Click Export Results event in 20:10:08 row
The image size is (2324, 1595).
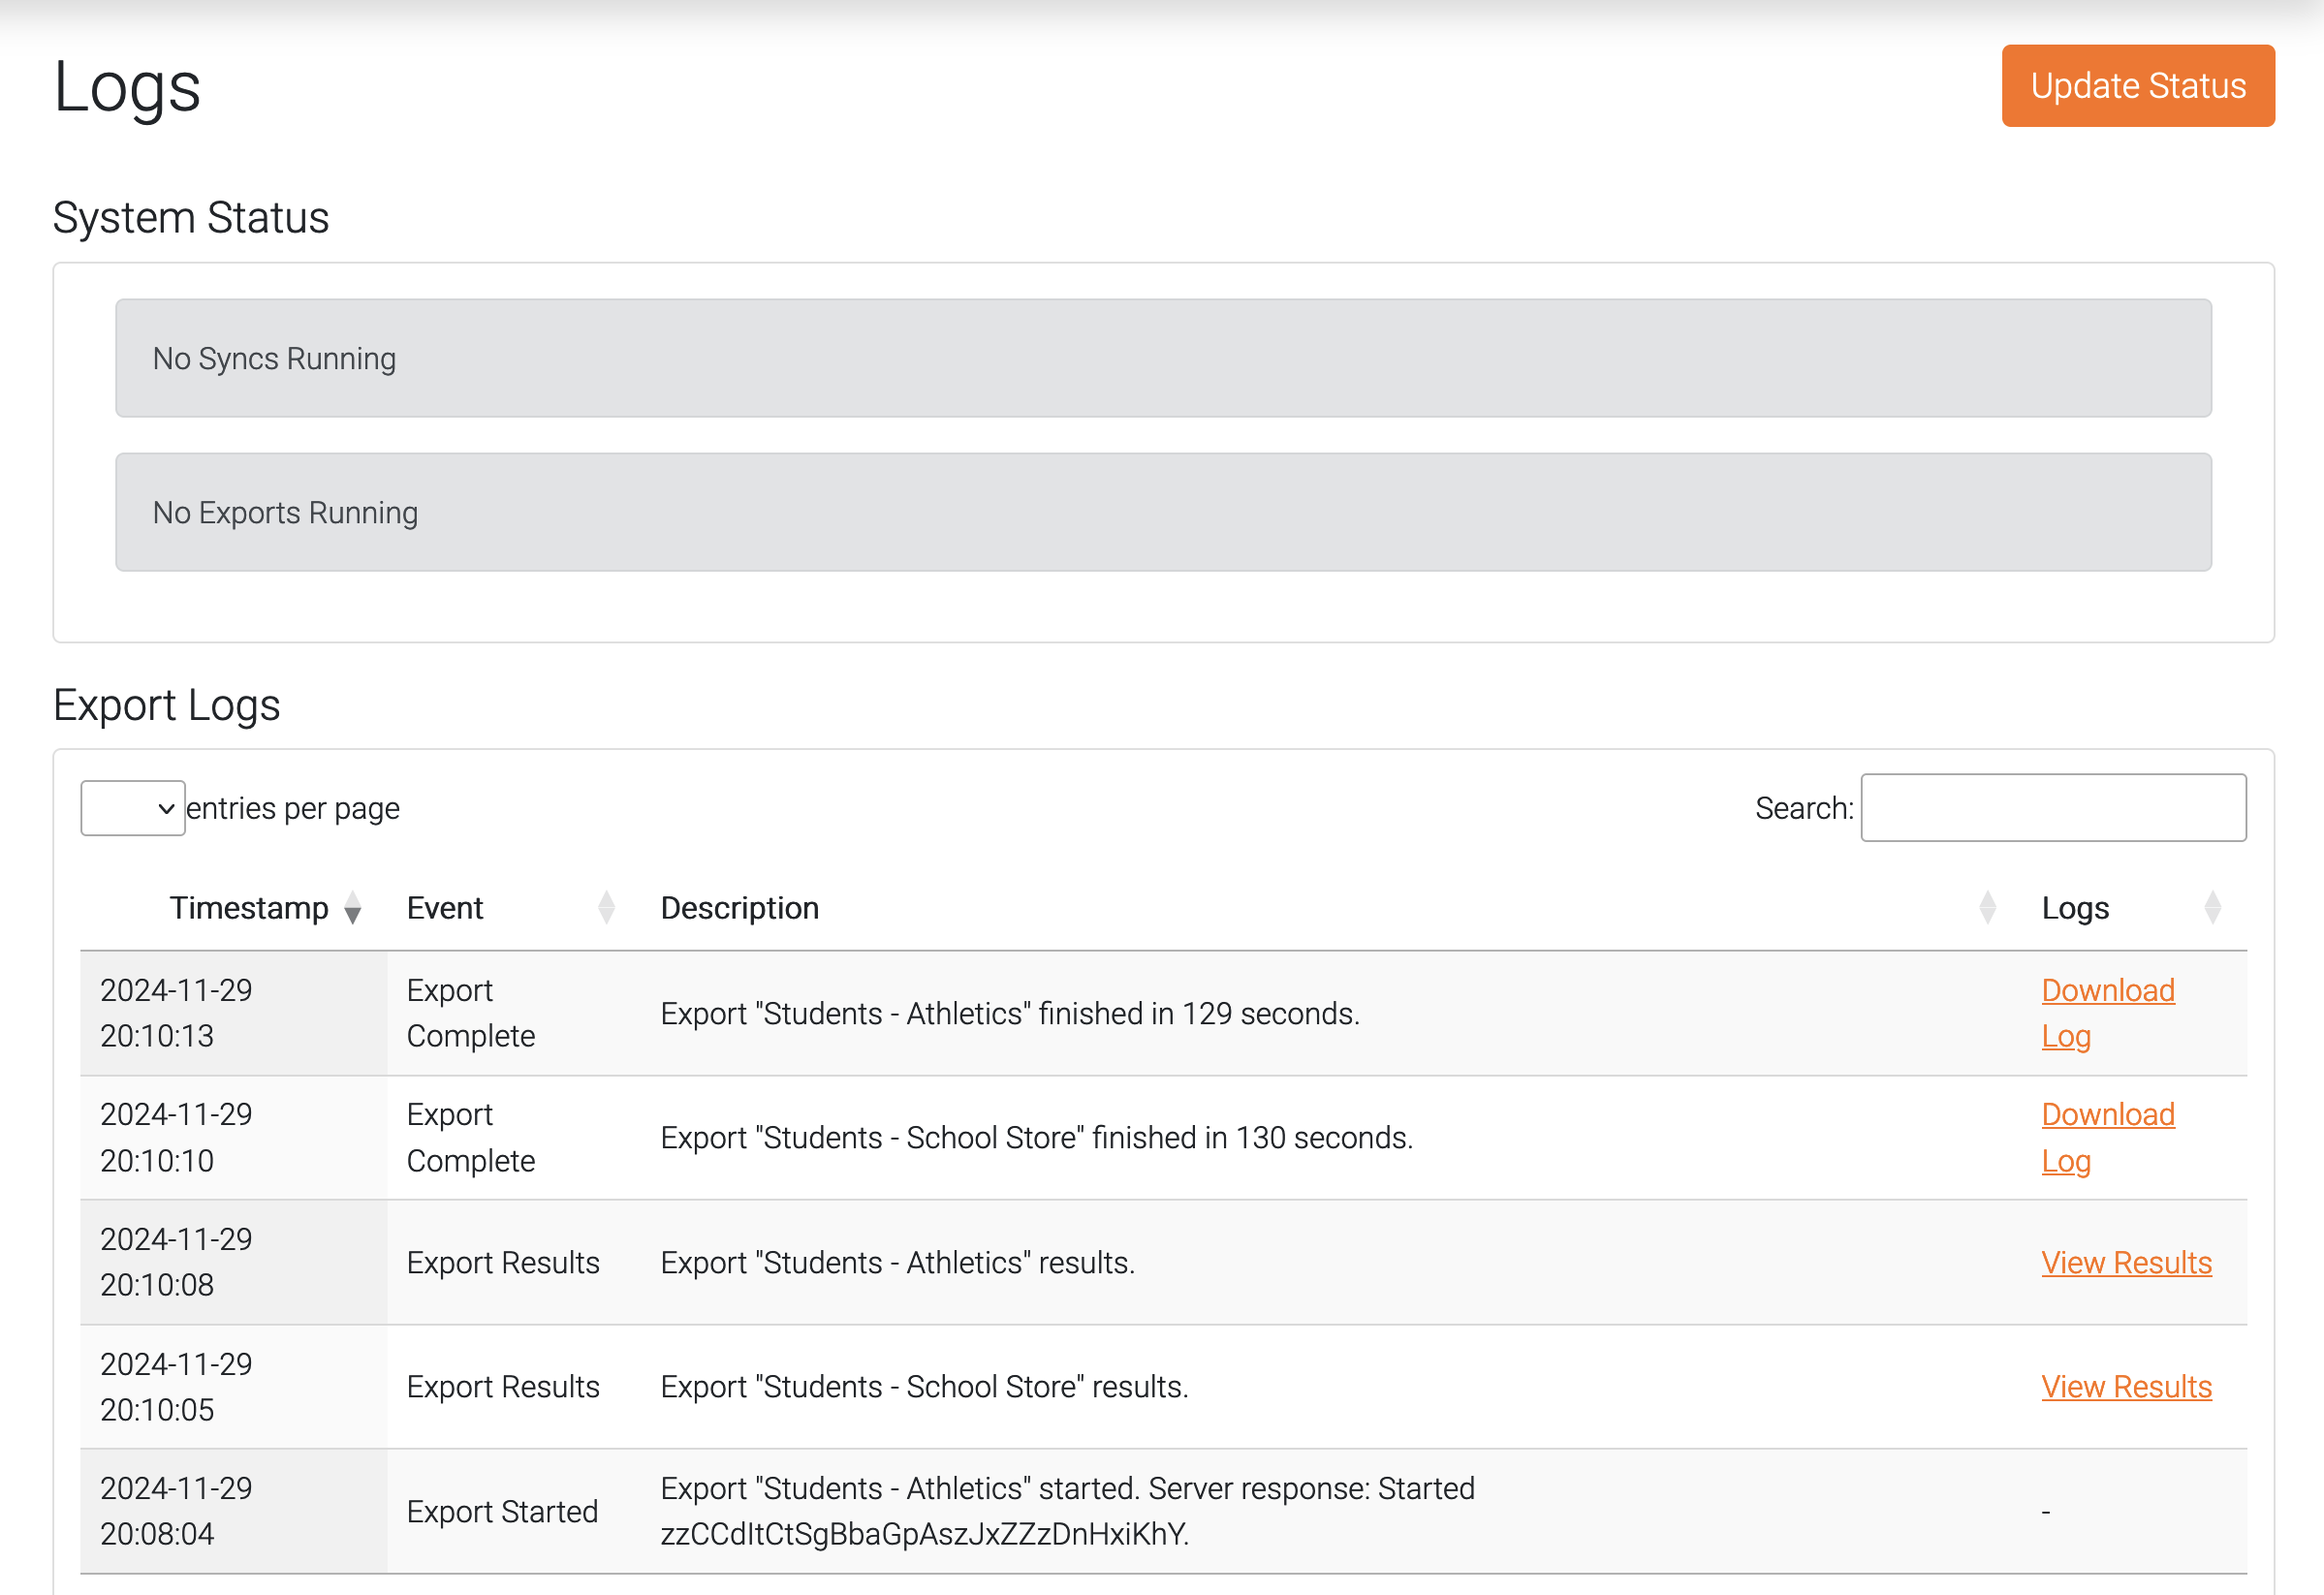(x=503, y=1263)
